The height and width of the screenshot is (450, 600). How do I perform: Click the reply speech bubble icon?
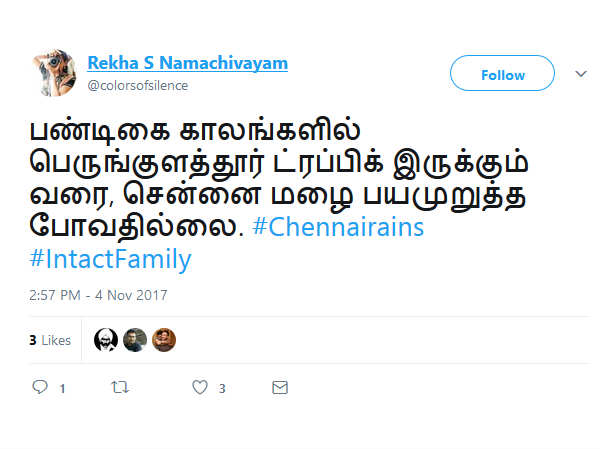pos(40,387)
